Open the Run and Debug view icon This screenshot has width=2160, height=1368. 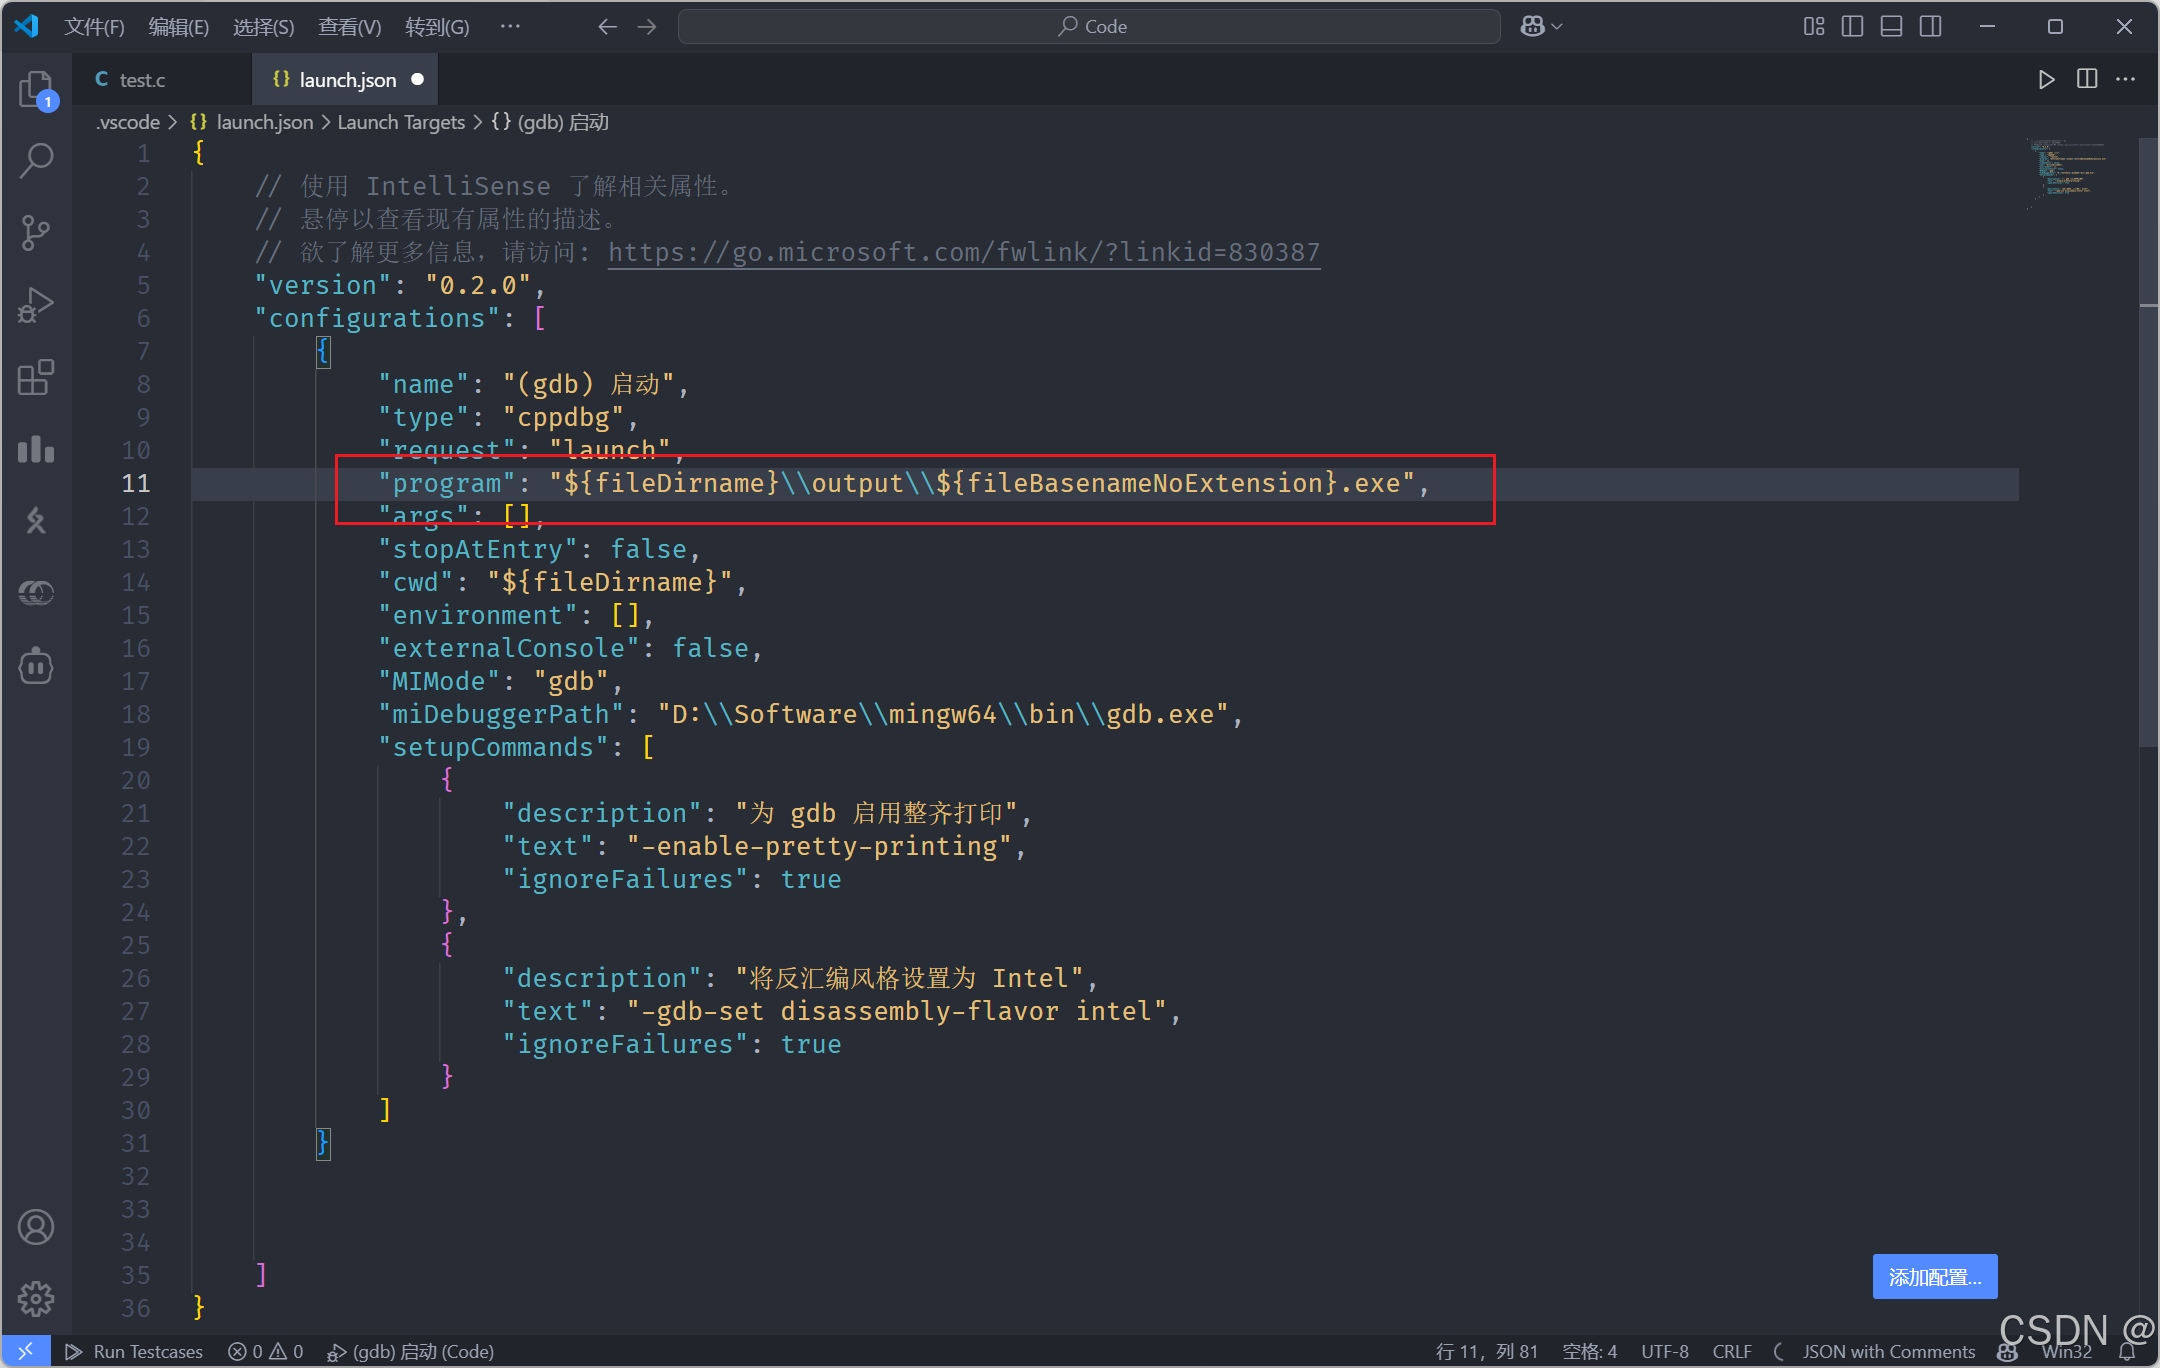(36, 305)
